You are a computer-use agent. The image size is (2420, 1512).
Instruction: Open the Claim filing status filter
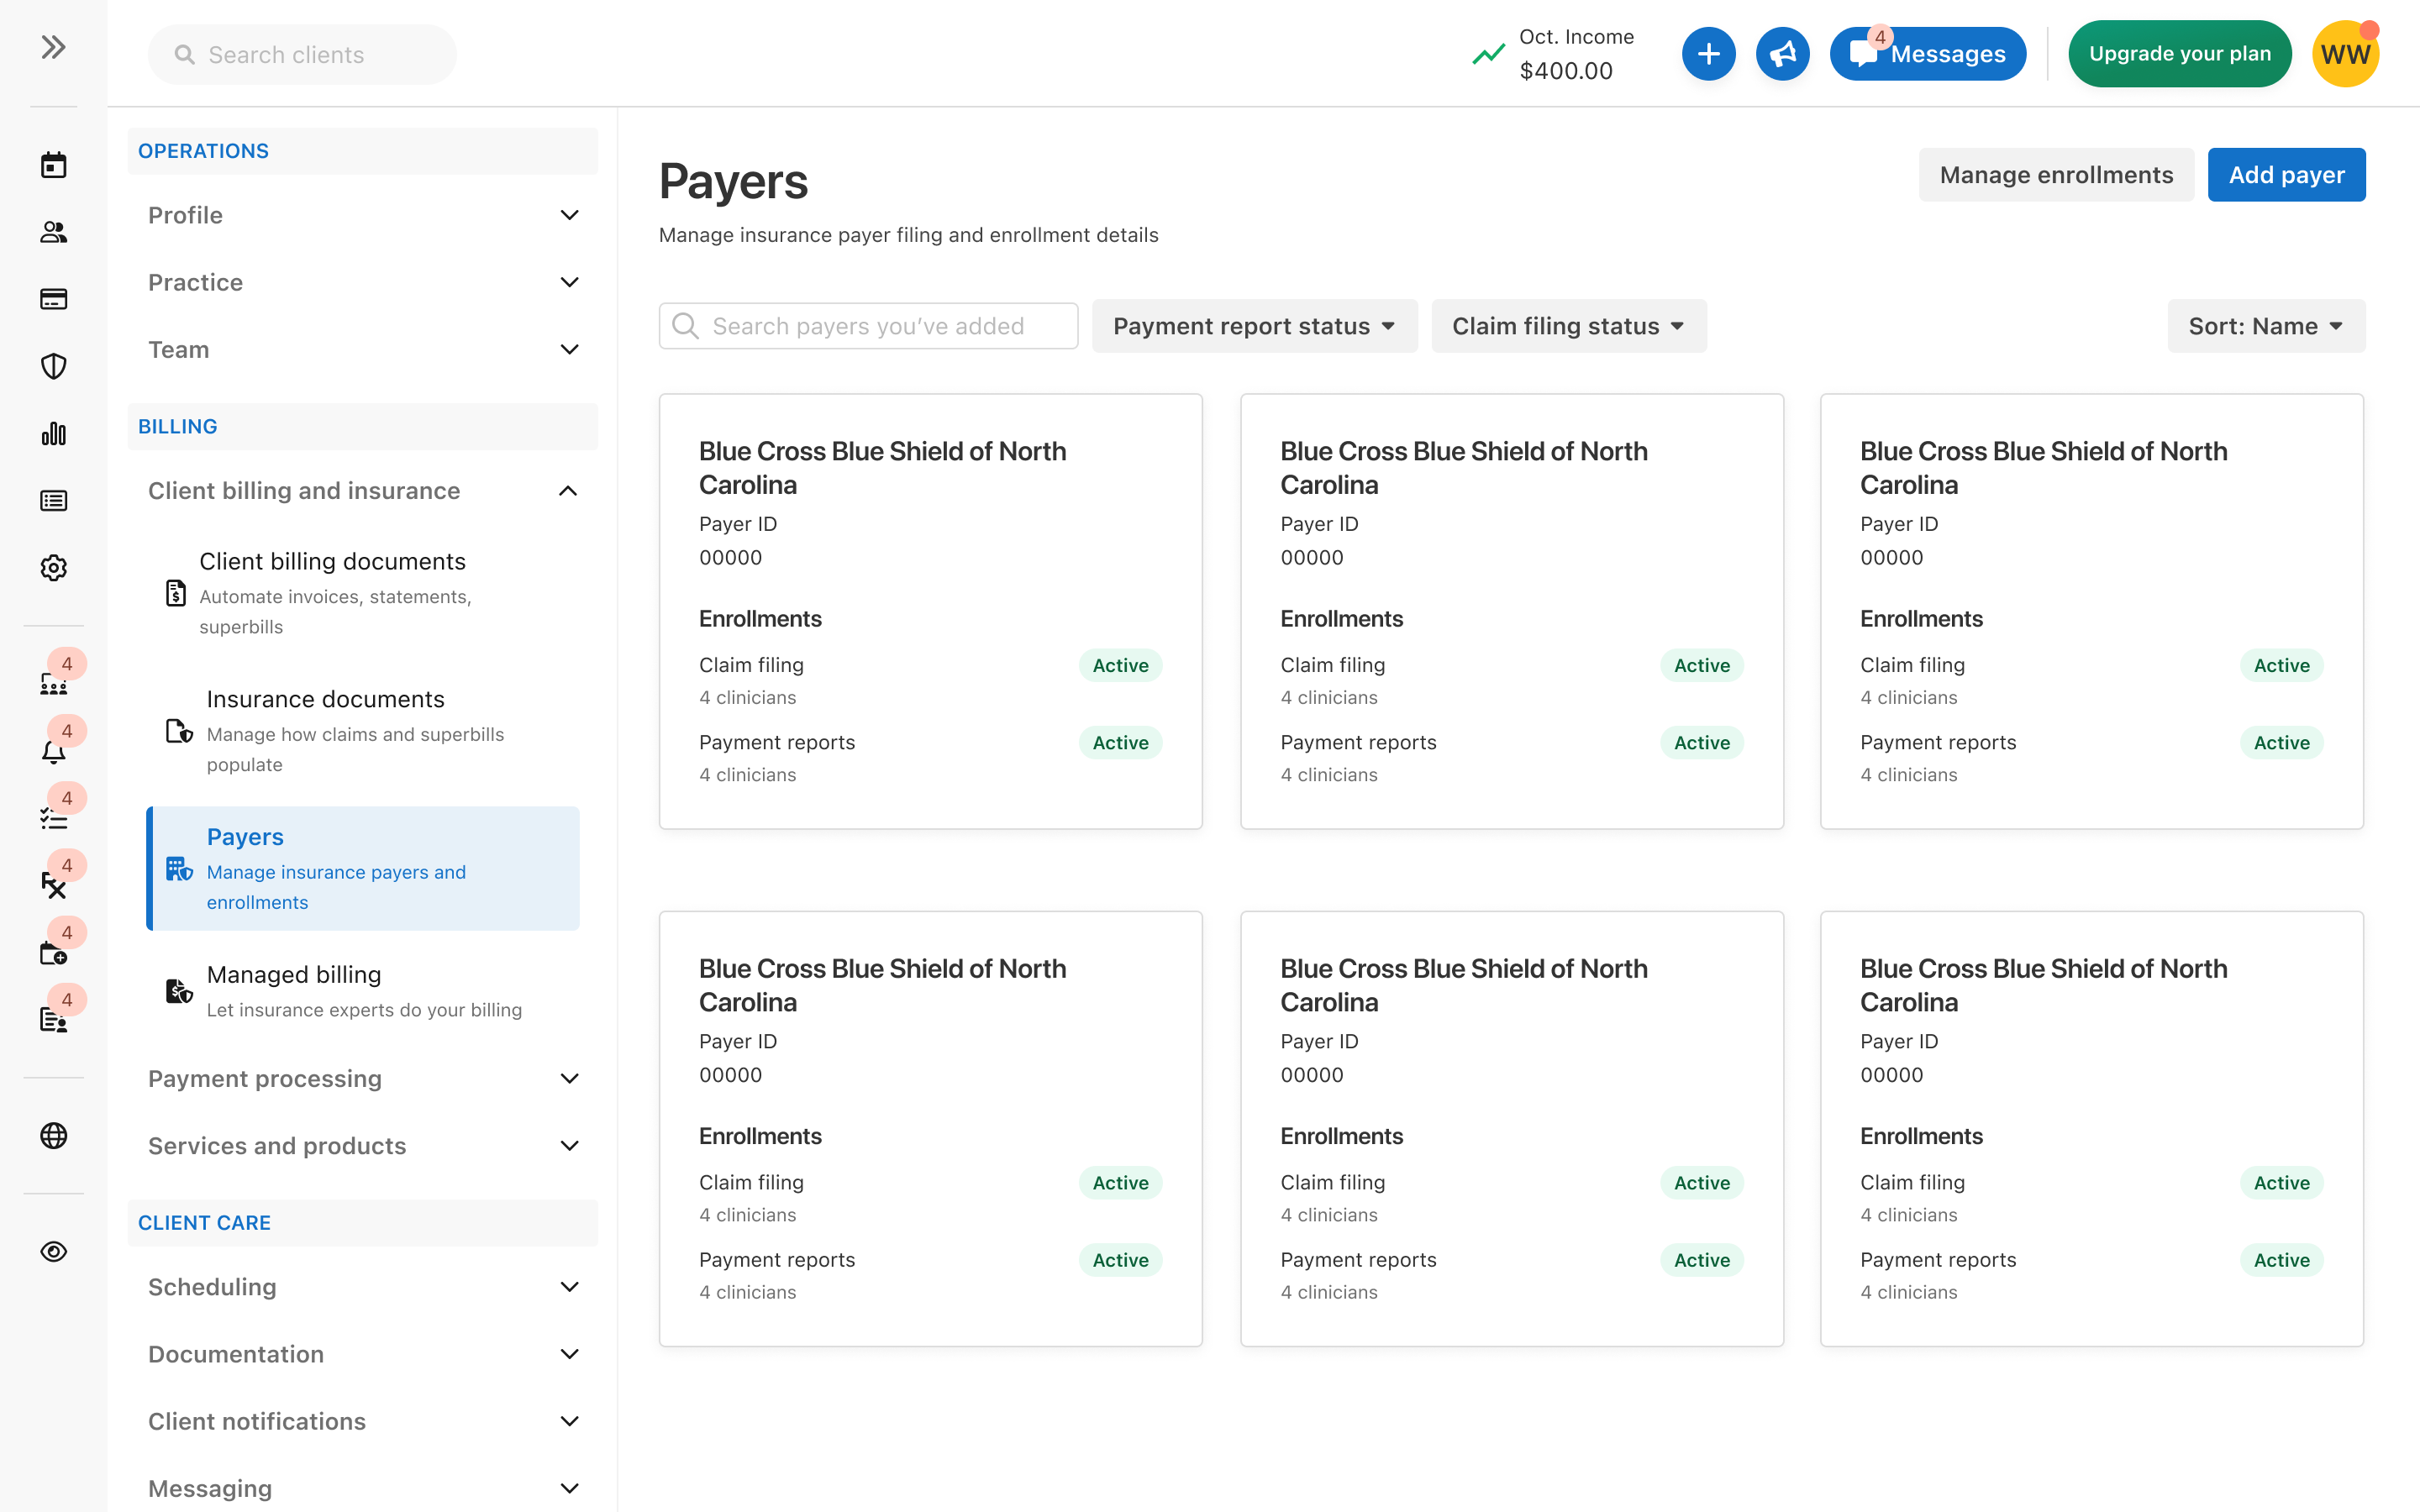point(1568,326)
